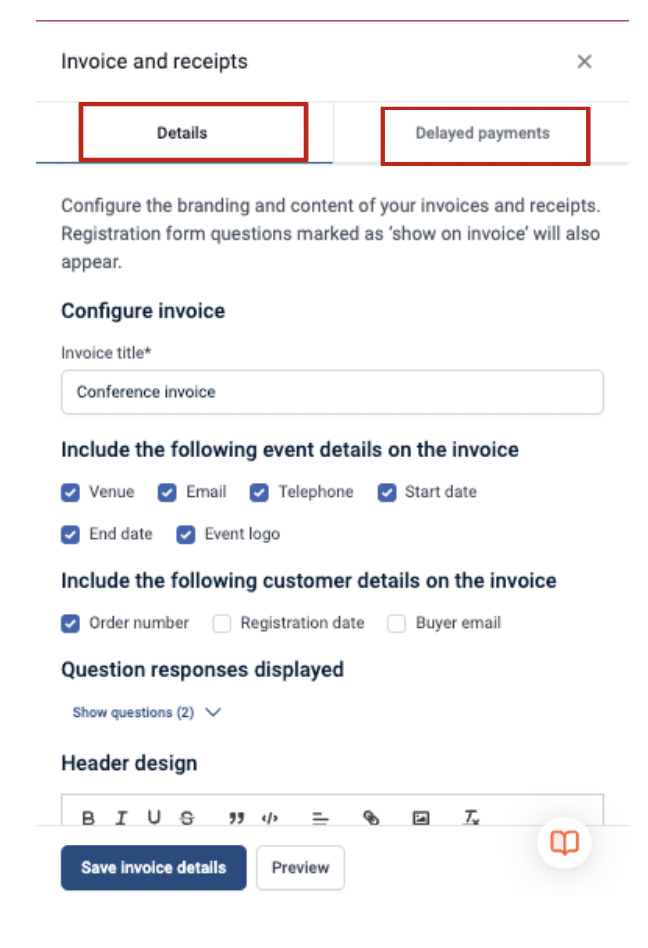Toggle bold formatting in header design editor
This screenshot has width=648, height=948.
87,817
